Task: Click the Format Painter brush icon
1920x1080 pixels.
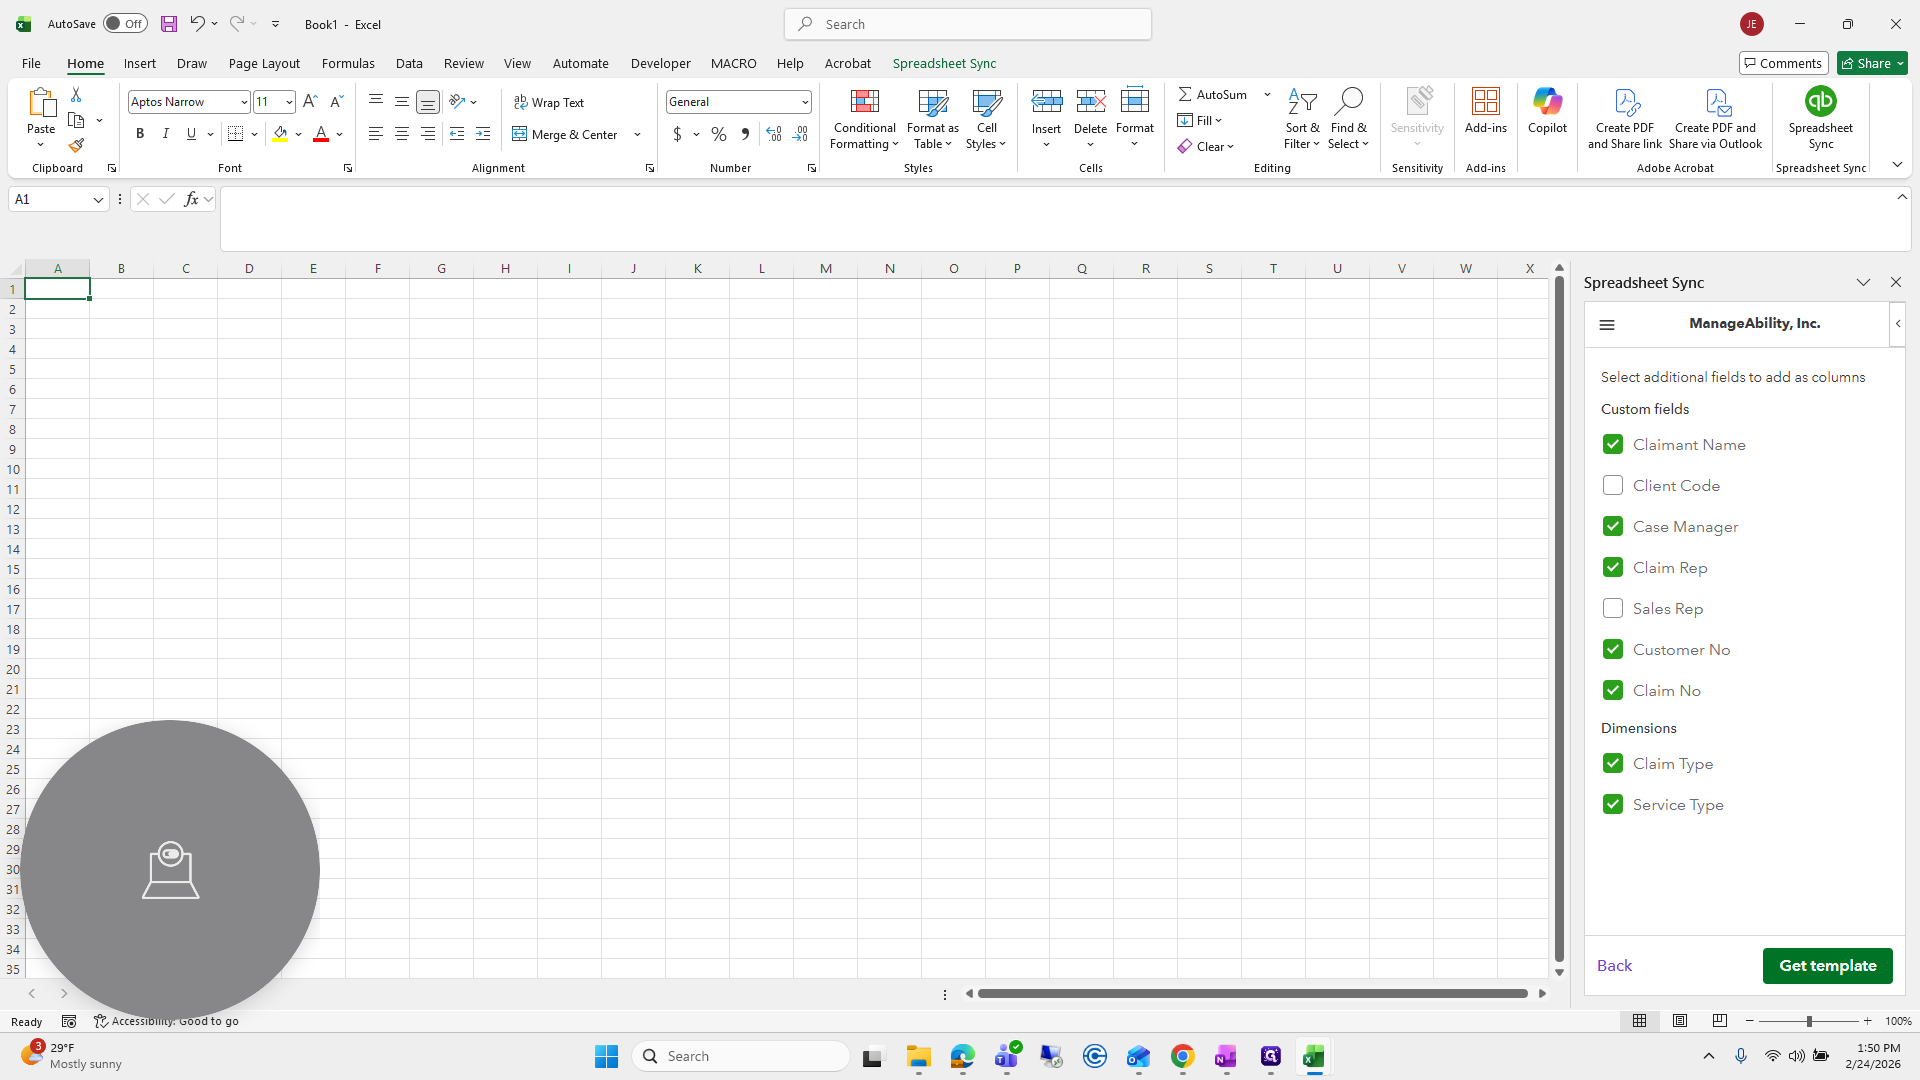Action: click(x=76, y=146)
